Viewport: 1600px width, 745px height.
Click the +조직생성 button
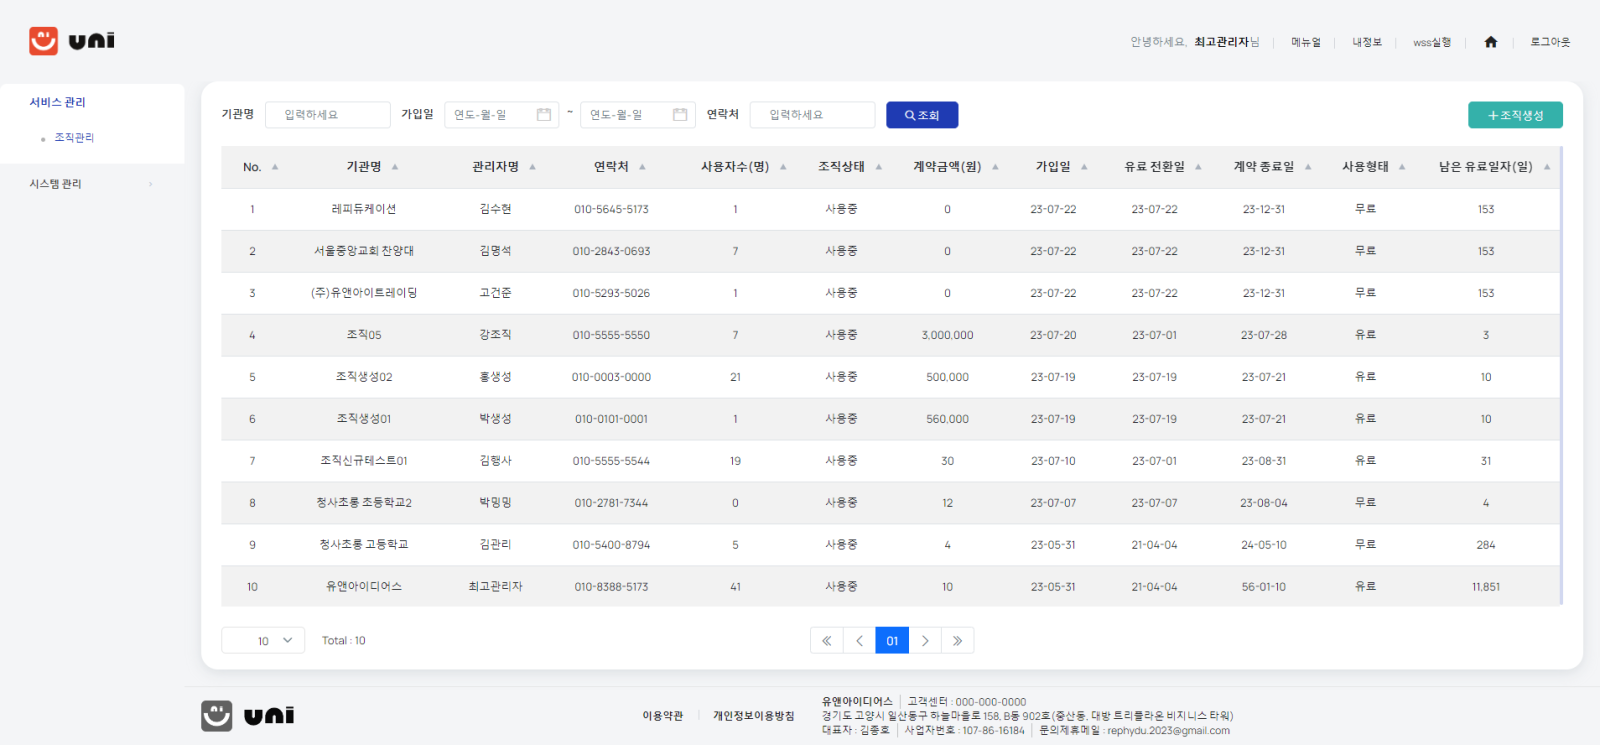(1514, 115)
